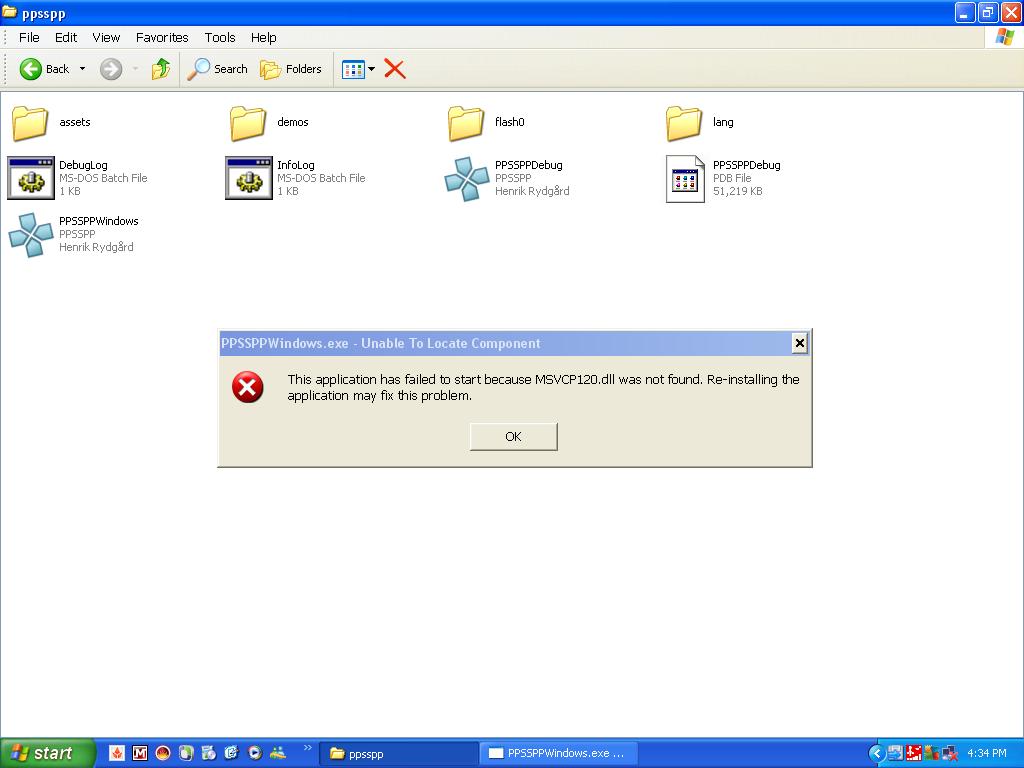
Task: Select the PPSSPPDebug application icon
Action: click(466, 179)
